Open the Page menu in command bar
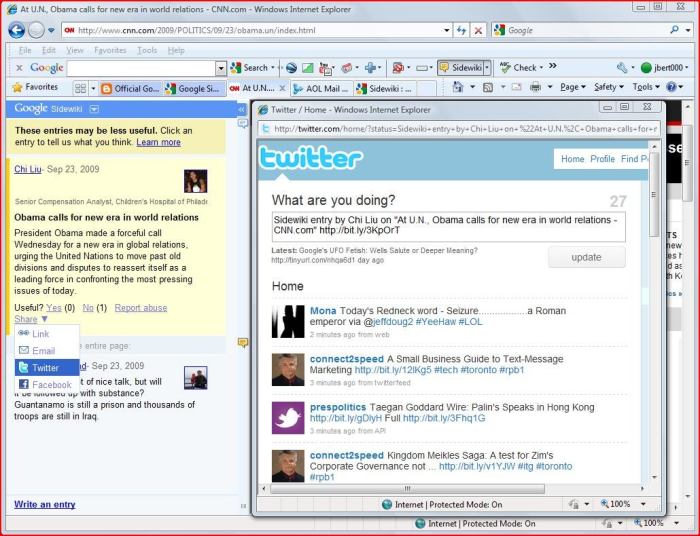Image resolution: width=700 pixels, height=536 pixels. pos(573,87)
